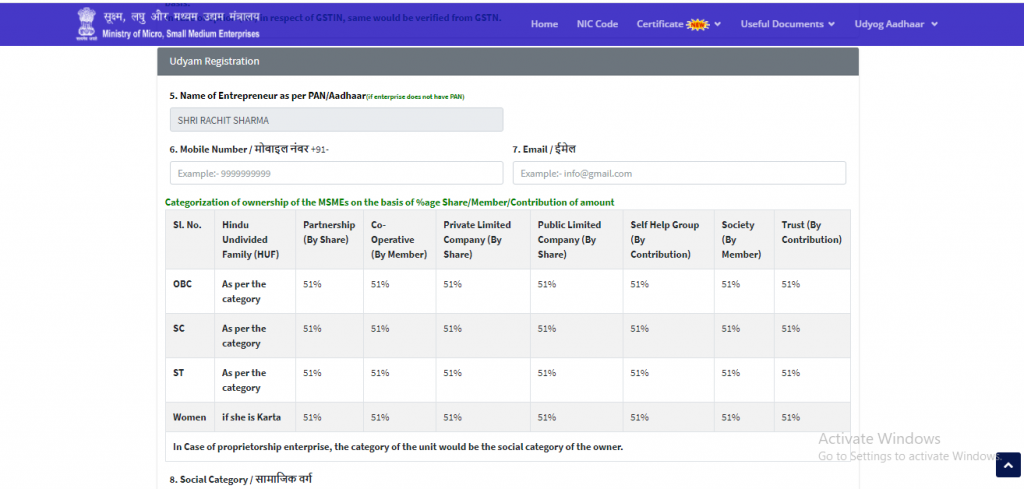Go to the Home page
This screenshot has height=489, width=1024.
pyautogui.click(x=544, y=24)
